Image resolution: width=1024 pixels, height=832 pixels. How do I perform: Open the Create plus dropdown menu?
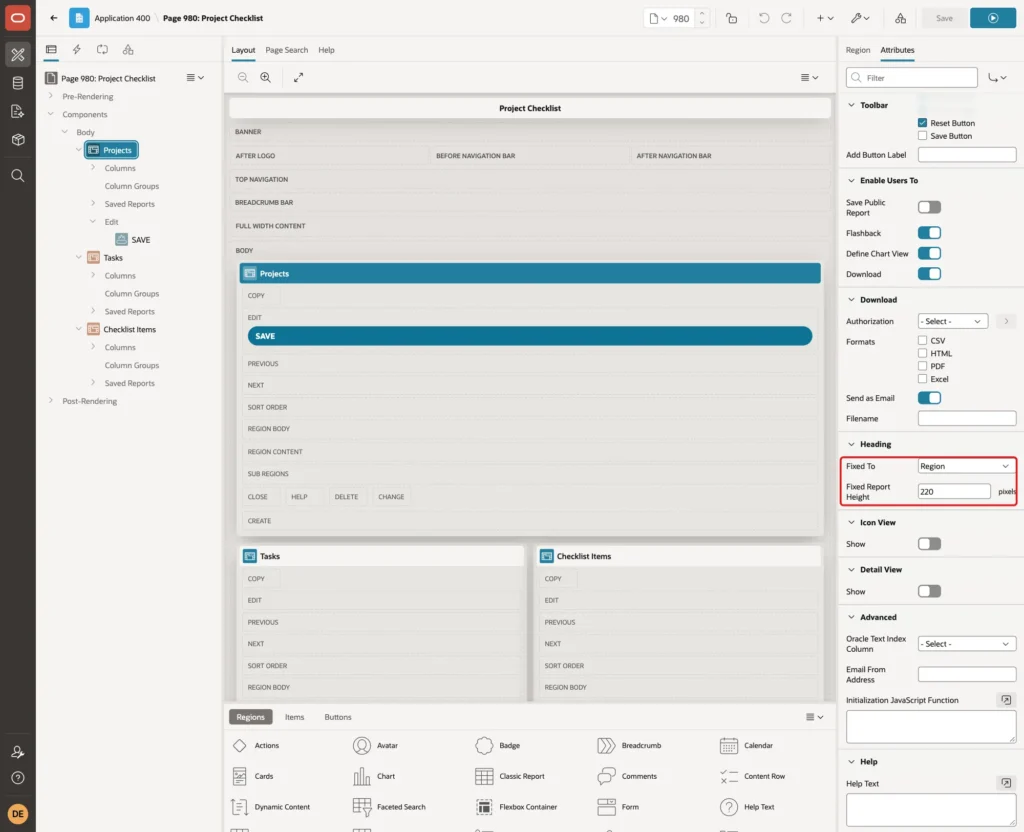point(825,18)
